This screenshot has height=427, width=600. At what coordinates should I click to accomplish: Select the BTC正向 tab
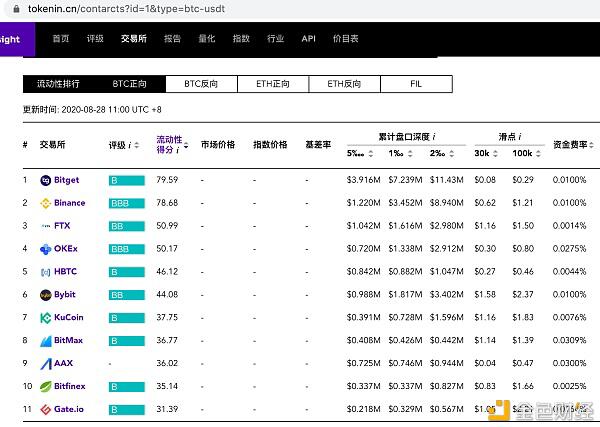[x=129, y=84]
